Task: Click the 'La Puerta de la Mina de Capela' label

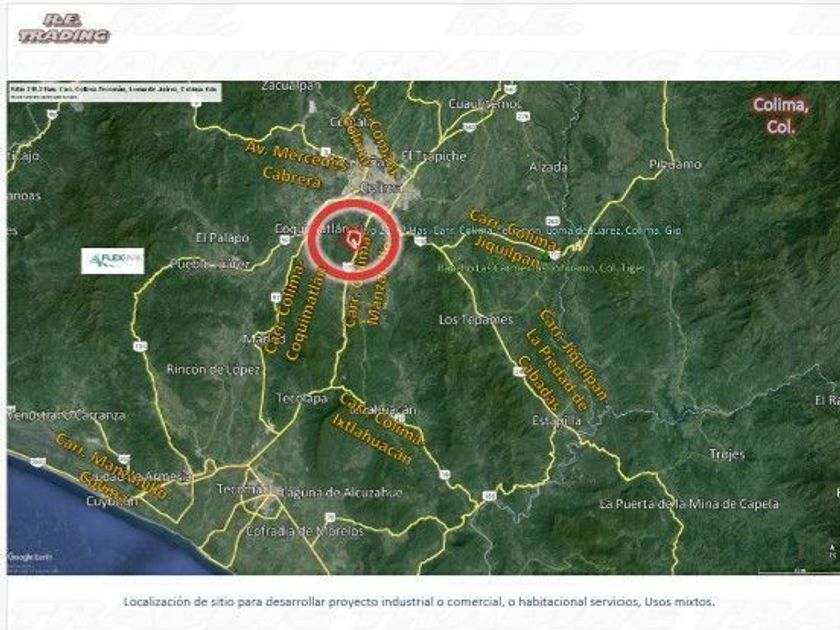Action: [689, 504]
